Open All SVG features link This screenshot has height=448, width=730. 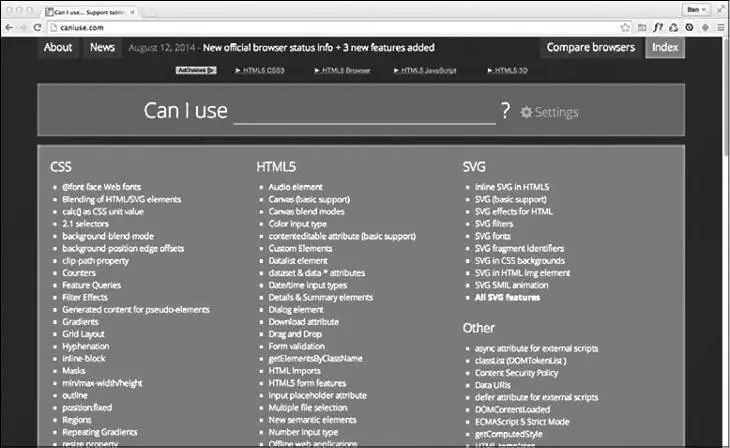(x=507, y=297)
